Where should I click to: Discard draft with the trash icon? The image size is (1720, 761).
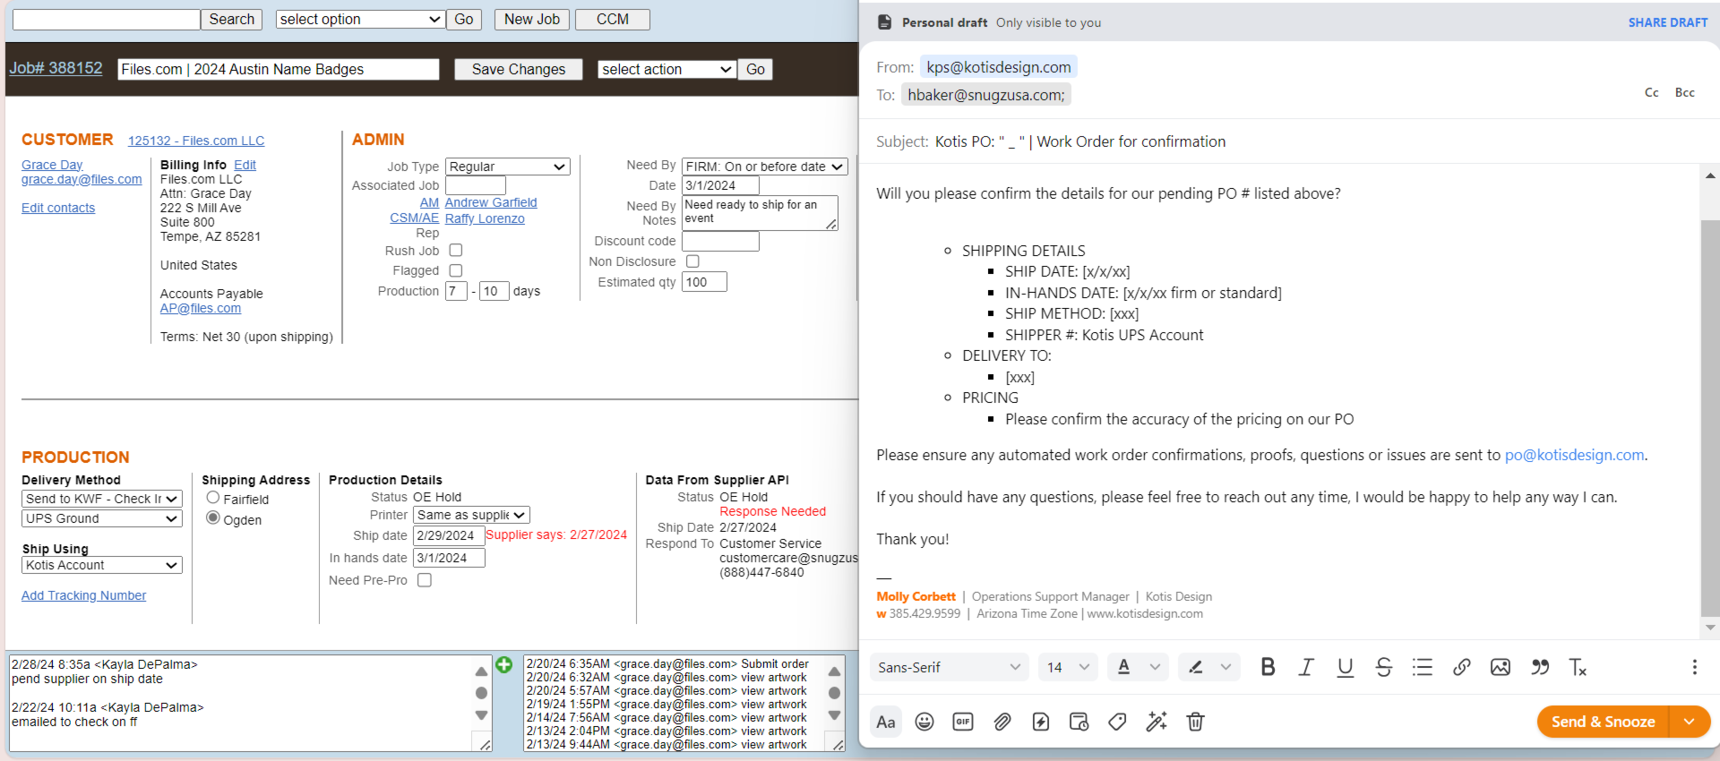[x=1195, y=722]
